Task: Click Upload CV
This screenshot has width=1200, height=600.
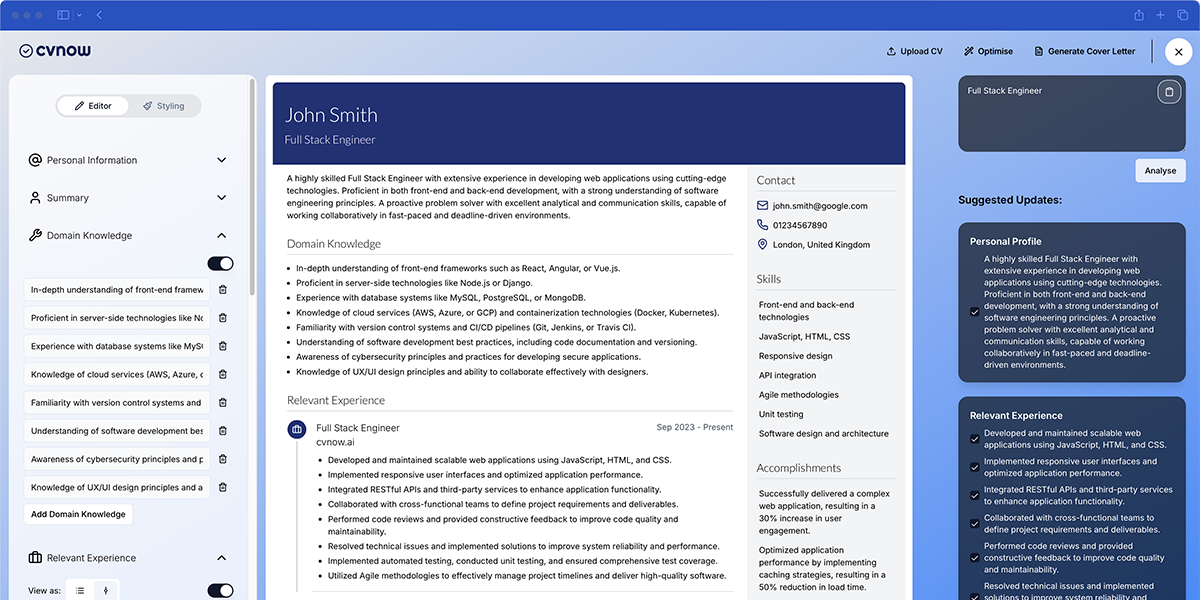Action: 914,51
